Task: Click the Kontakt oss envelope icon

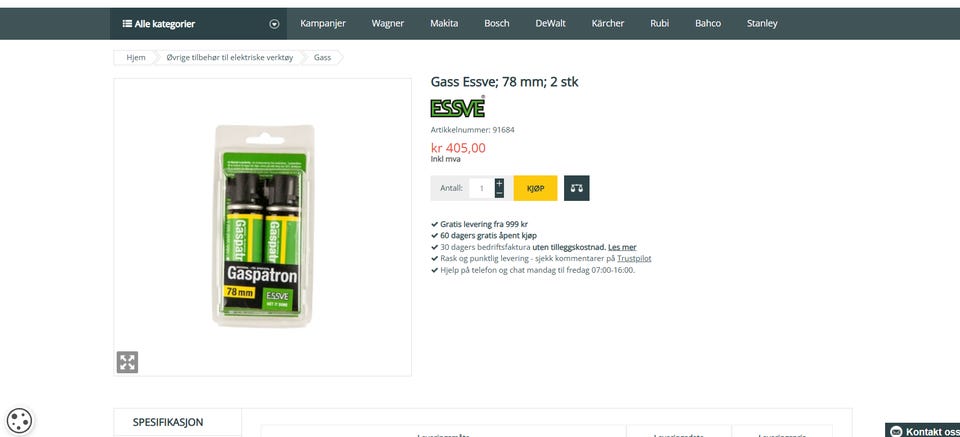Action: [896, 431]
